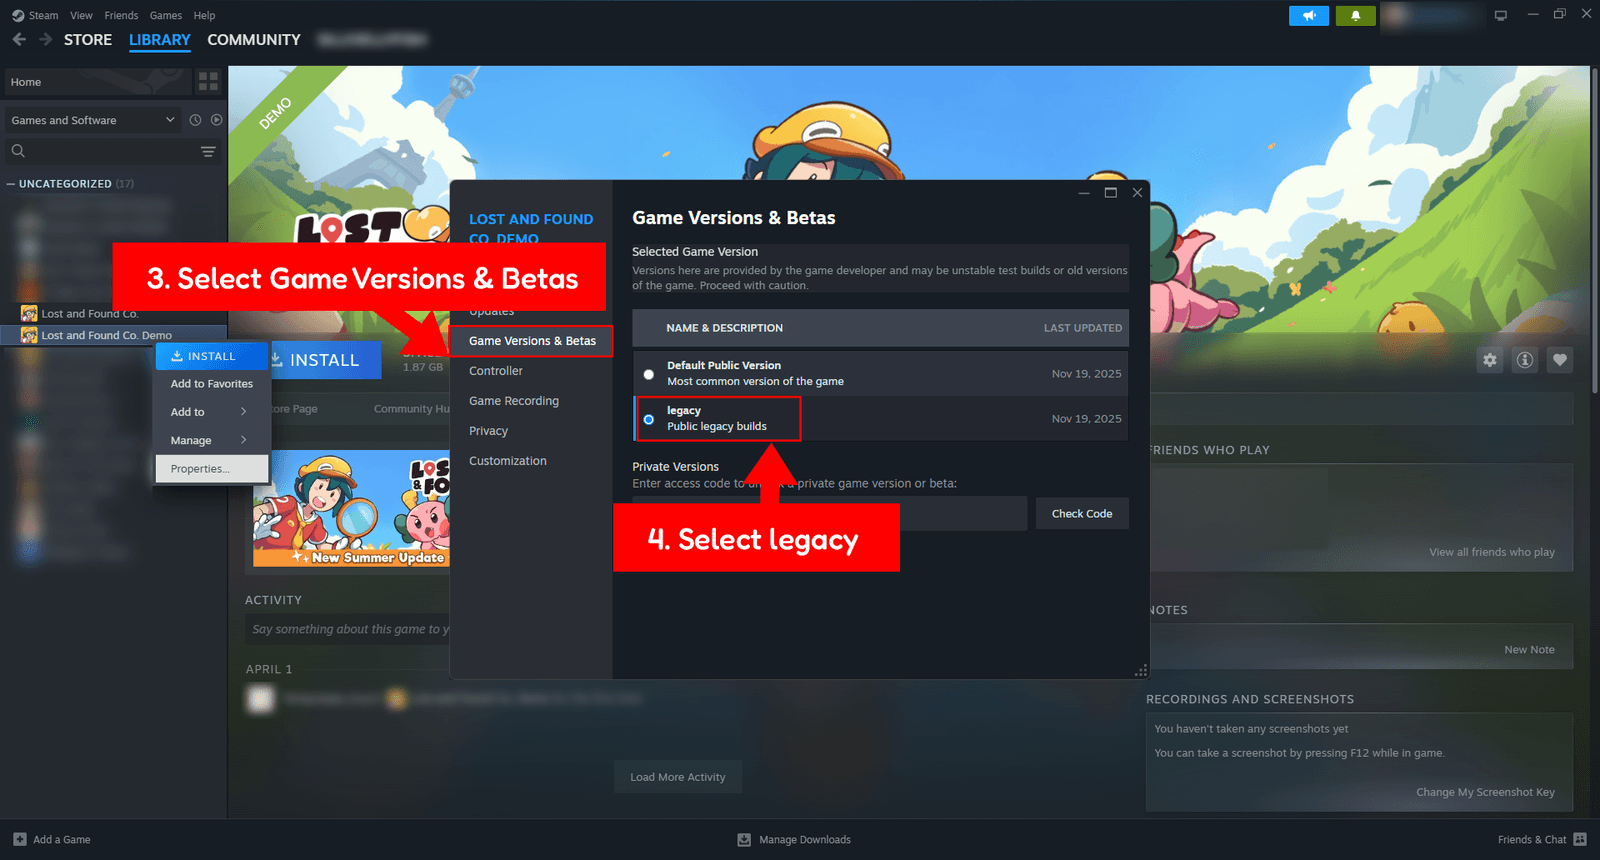Click View all friends who play

1492,552
